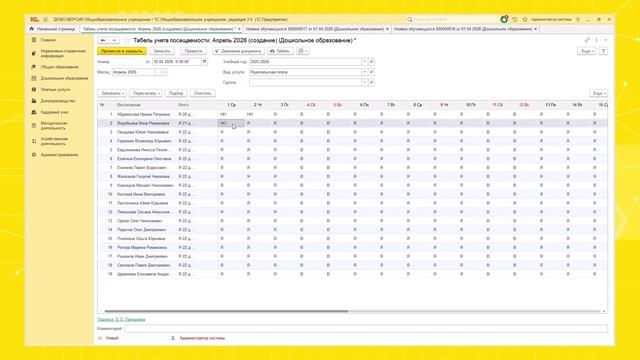Open the Вид услуги field's open-item icon
Screen dimensions: 640x360
(x=371, y=72)
